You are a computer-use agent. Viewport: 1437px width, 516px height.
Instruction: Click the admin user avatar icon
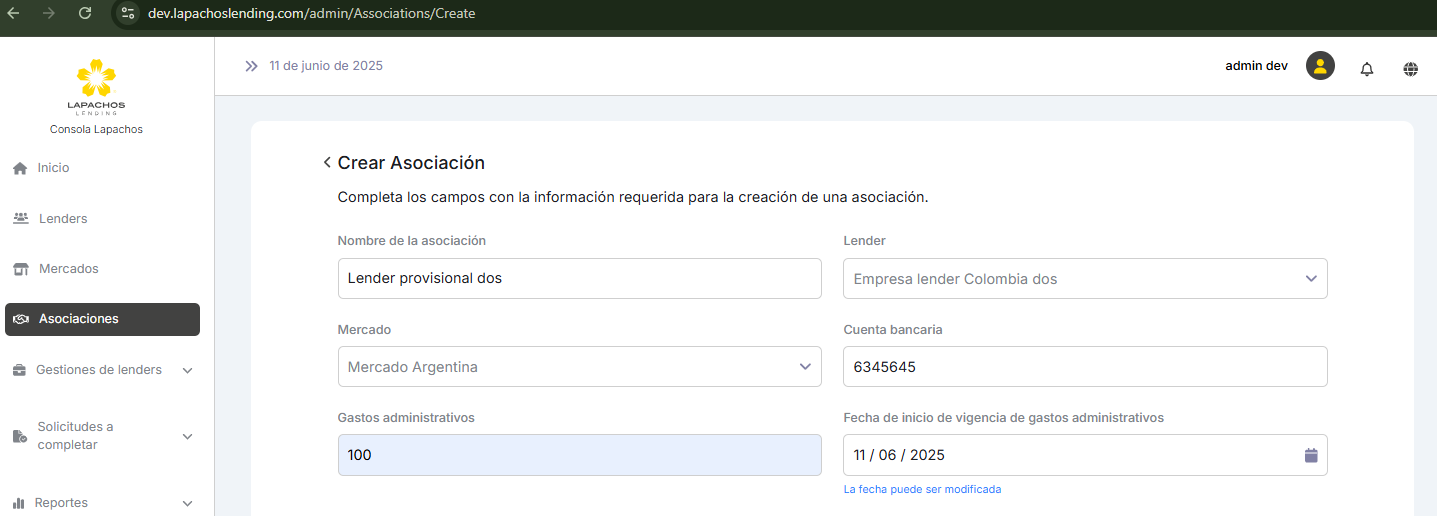click(x=1320, y=66)
